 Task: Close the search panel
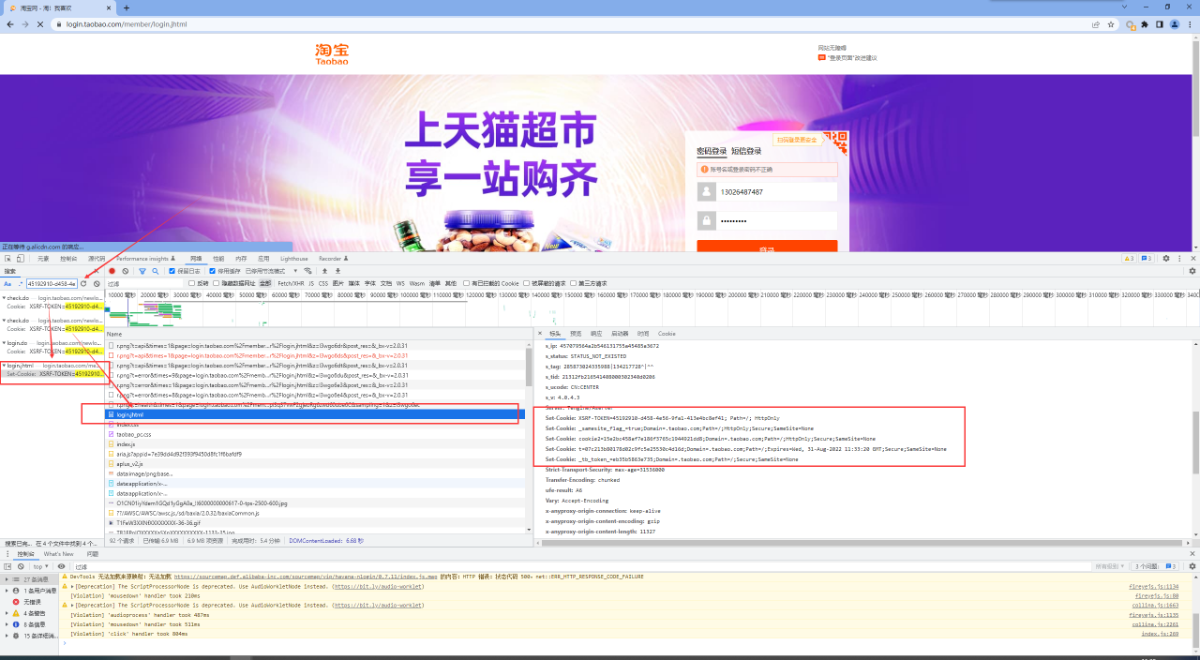[x=96, y=271]
